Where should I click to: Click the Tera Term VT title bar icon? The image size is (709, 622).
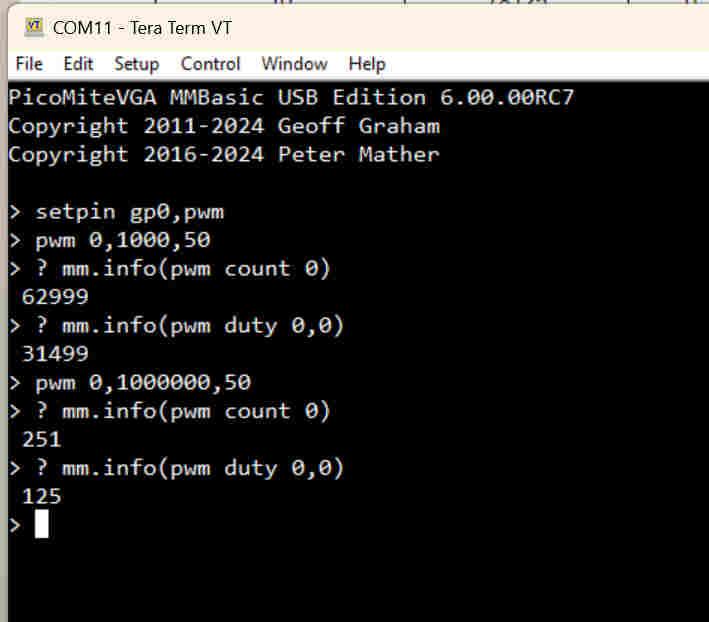pyautogui.click(x=33, y=27)
